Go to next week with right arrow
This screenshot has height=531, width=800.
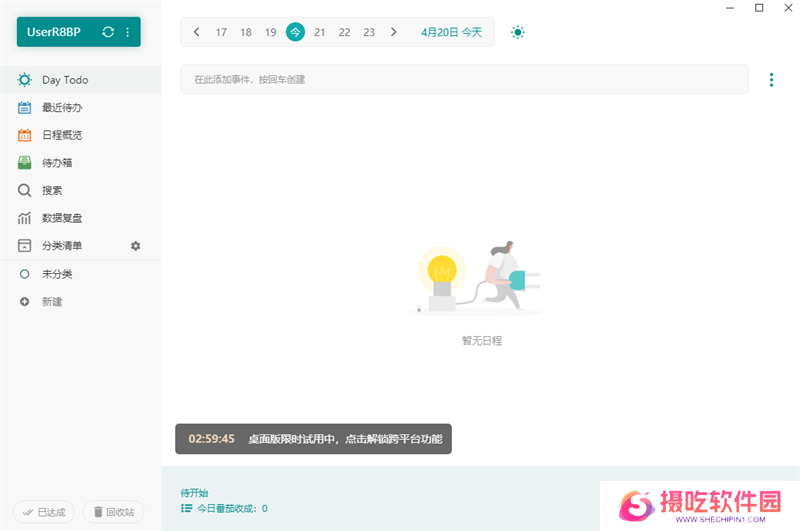tap(393, 32)
